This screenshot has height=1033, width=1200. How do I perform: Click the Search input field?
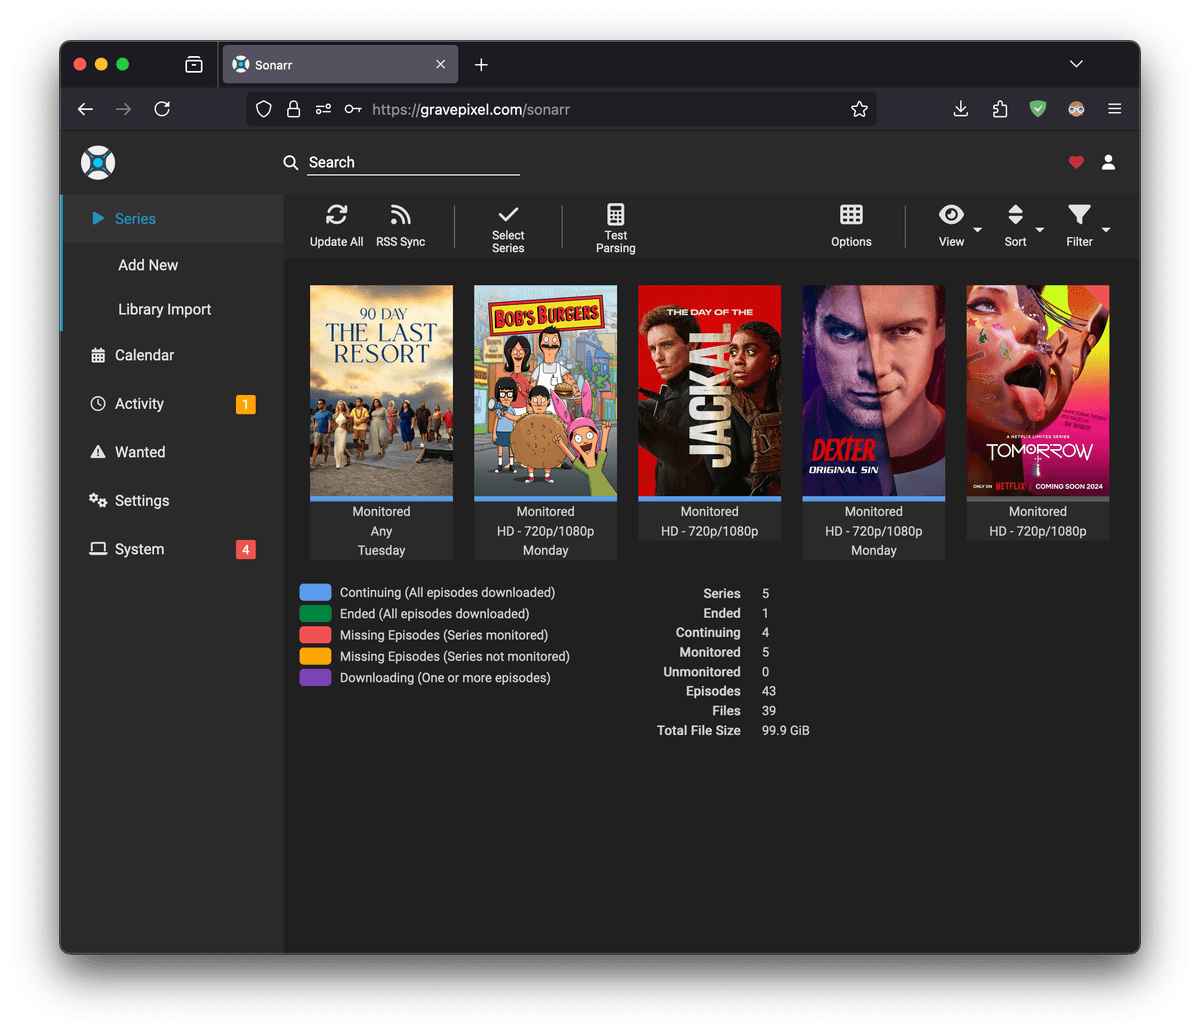tap(413, 162)
